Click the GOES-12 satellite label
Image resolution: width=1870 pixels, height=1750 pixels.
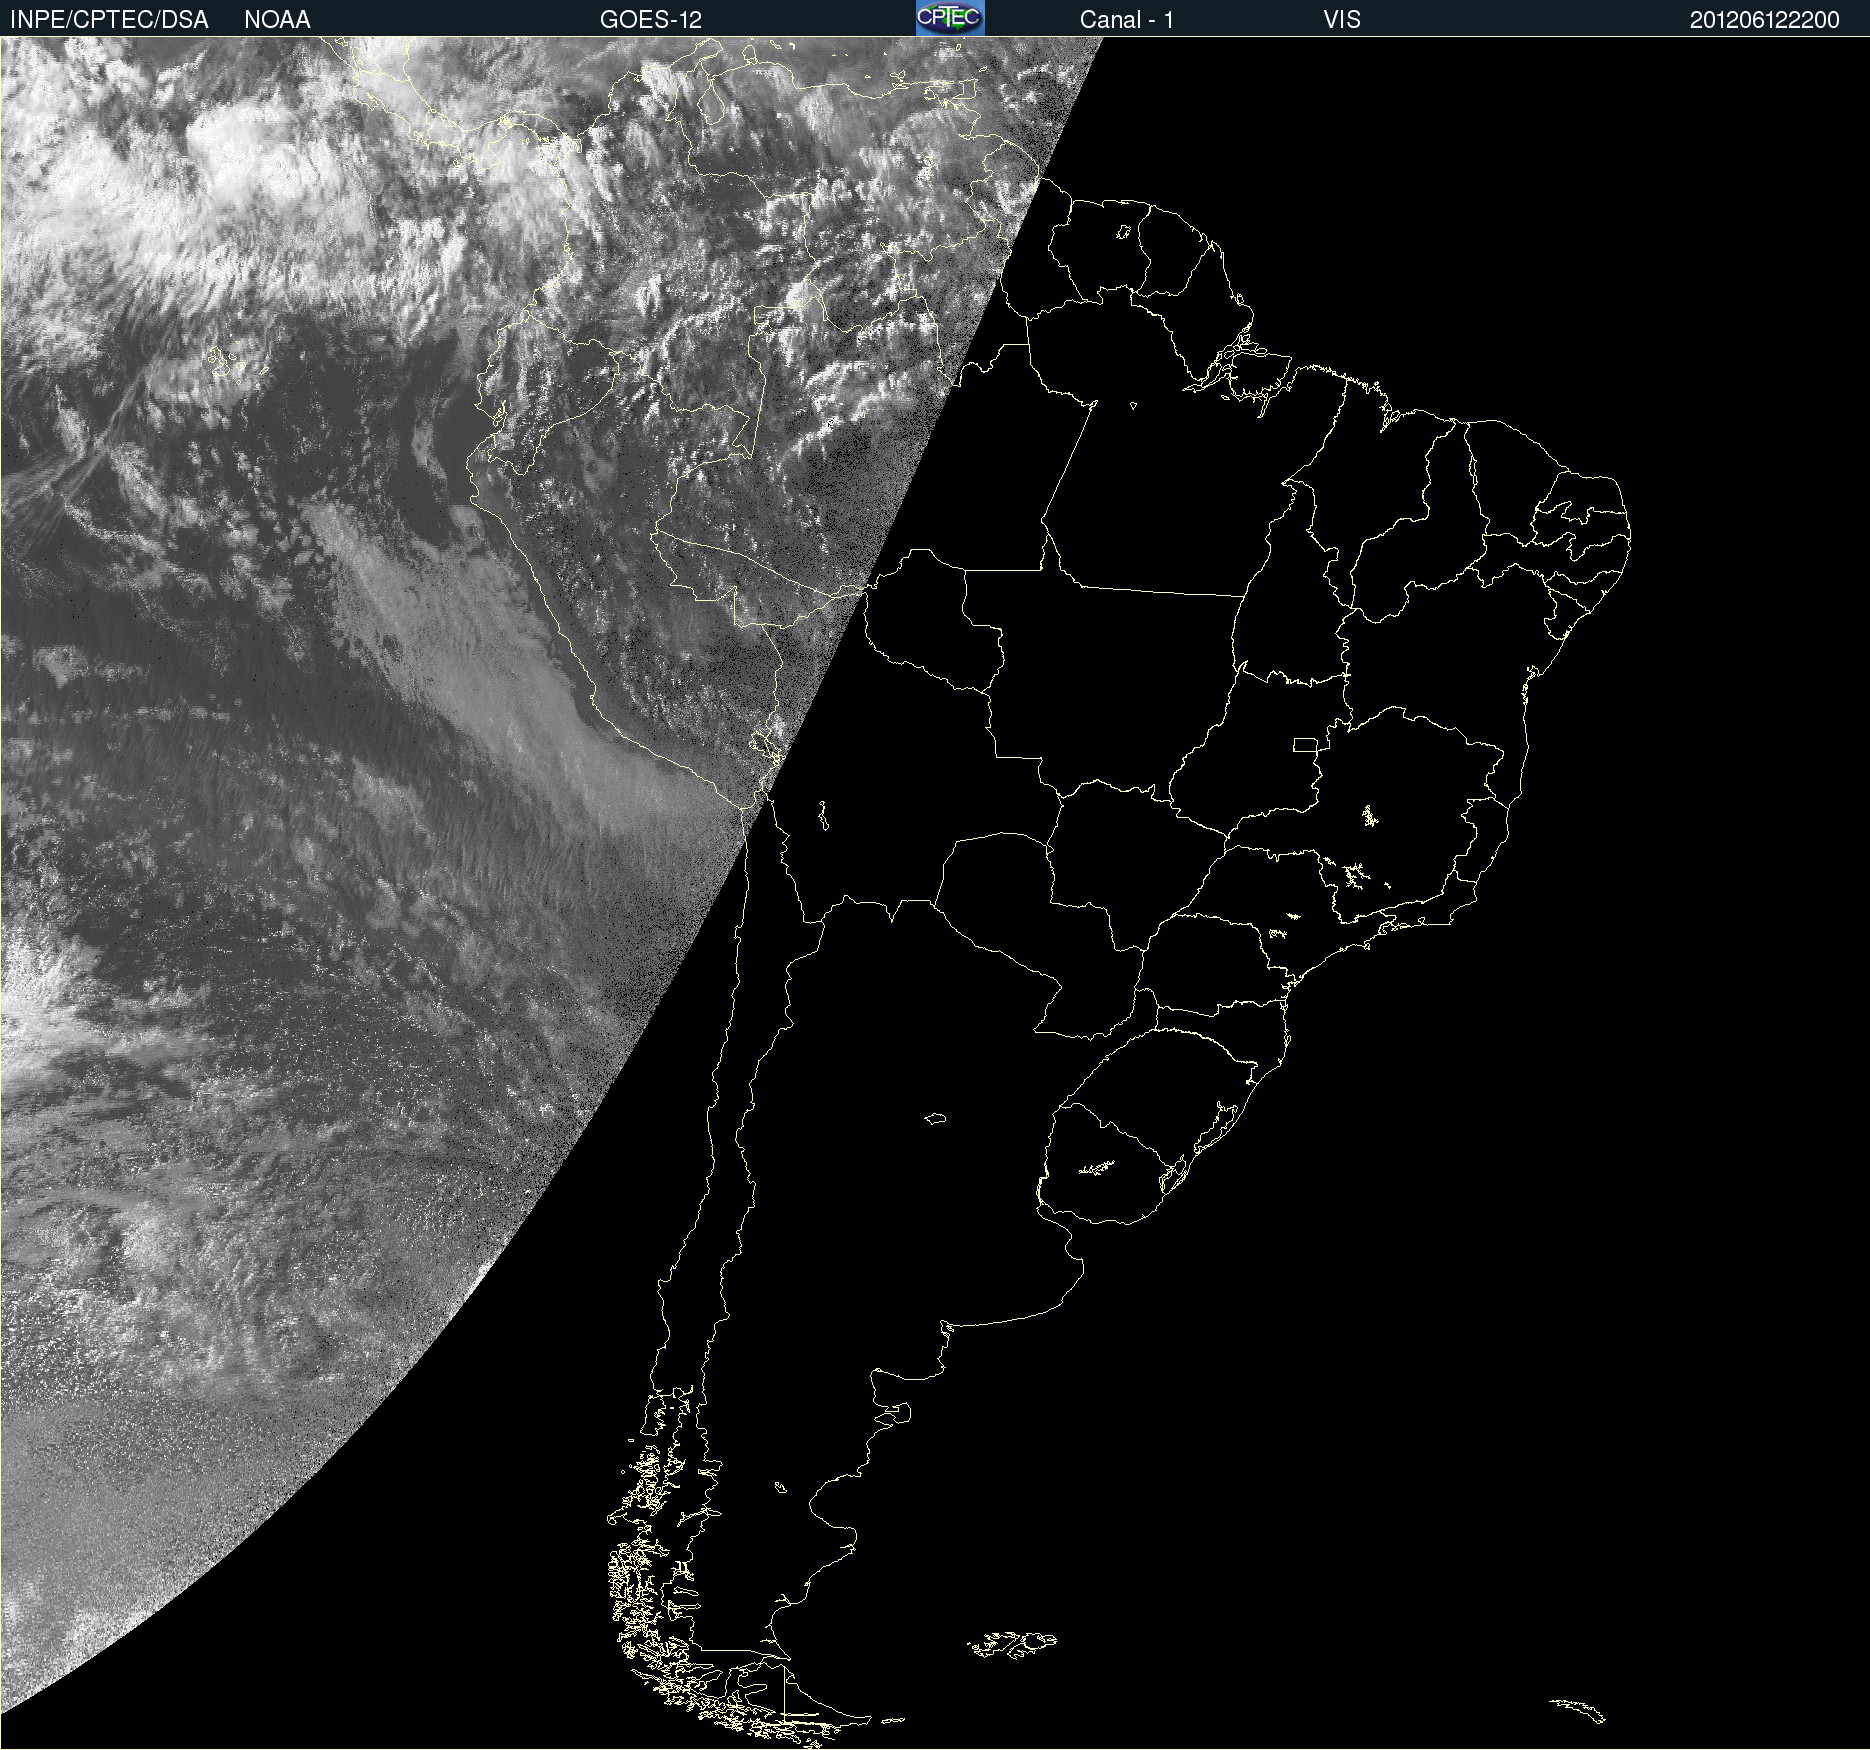tap(651, 20)
